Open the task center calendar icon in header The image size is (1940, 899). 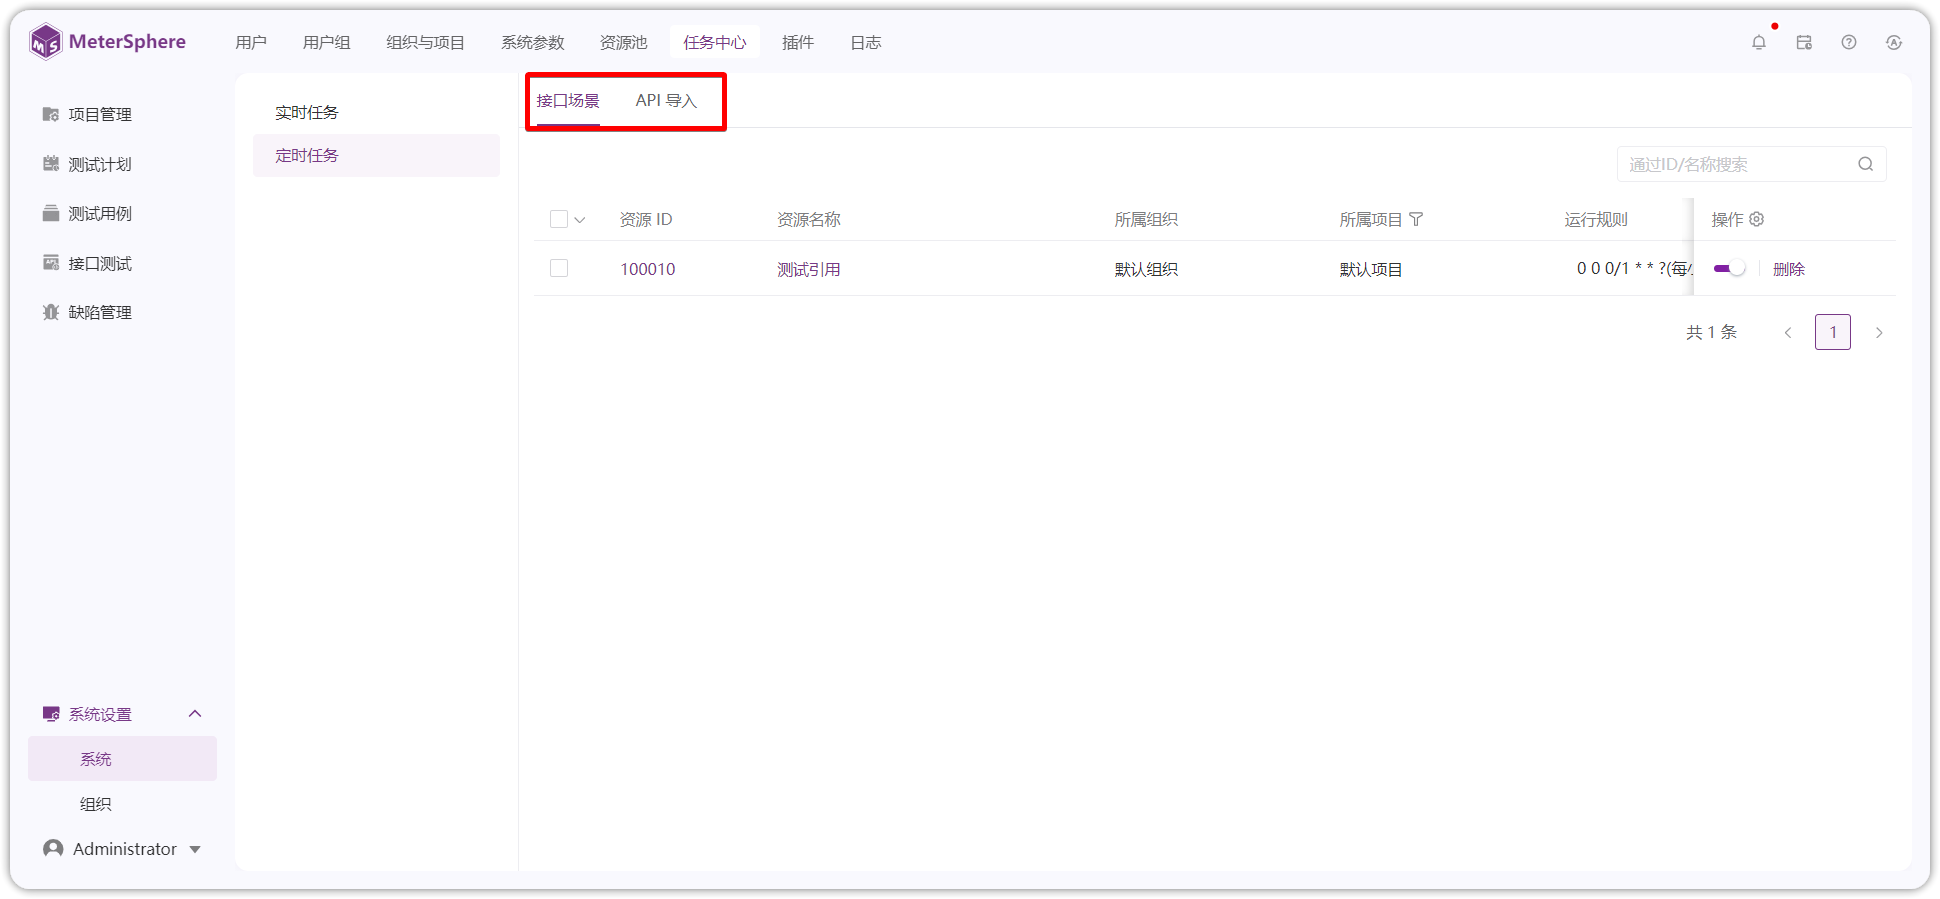(1804, 42)
